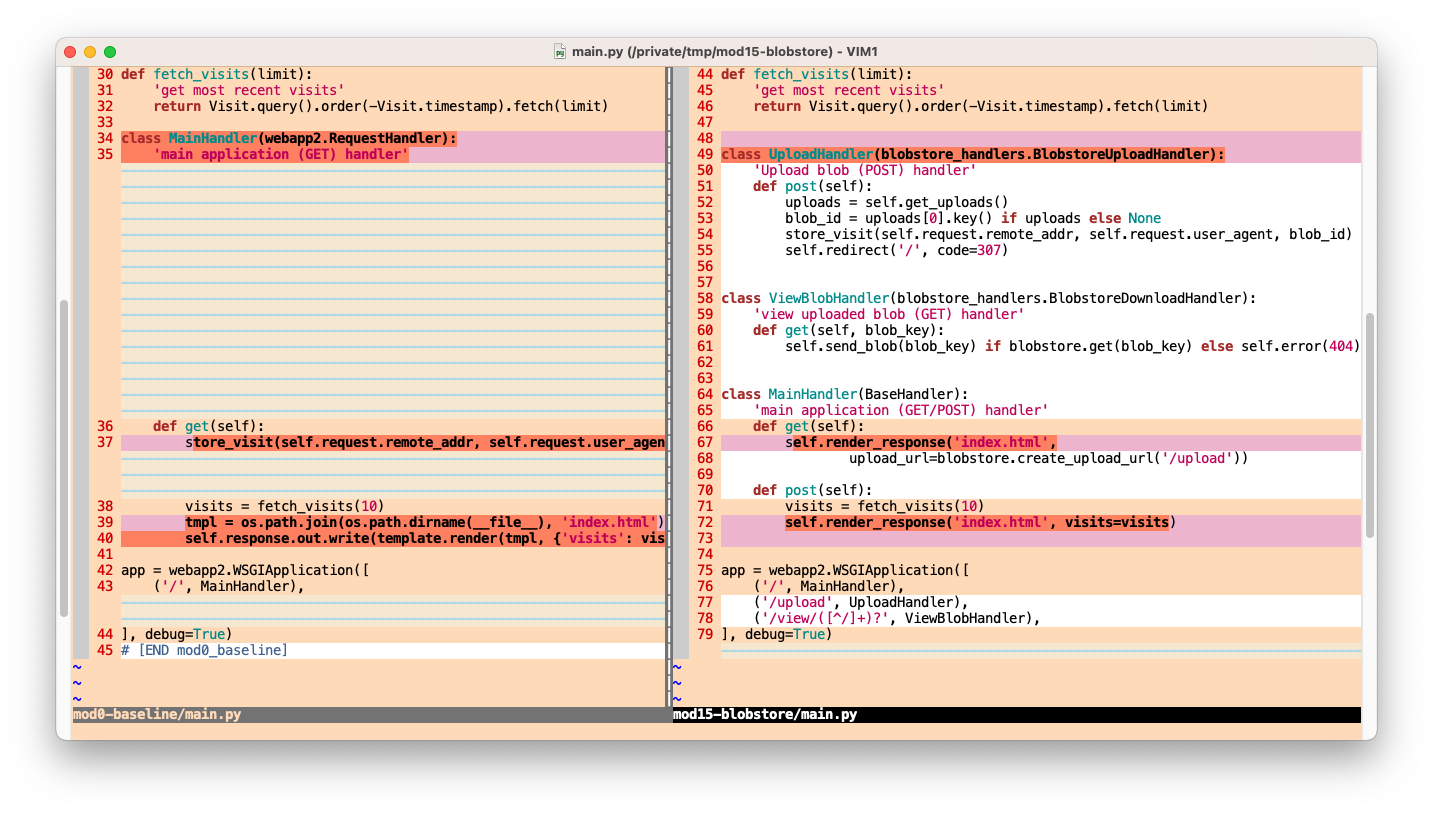Image resolution: width=1433 pixels, height=814 pixels.
Task: Select the mod0-baseline/main.py status line
Action: click(x=157, y=715)
